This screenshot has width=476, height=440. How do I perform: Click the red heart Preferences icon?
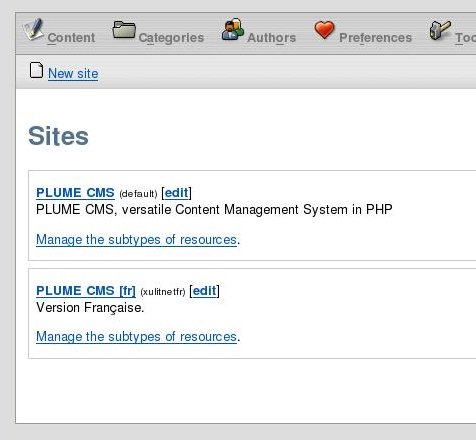[324, 30]
